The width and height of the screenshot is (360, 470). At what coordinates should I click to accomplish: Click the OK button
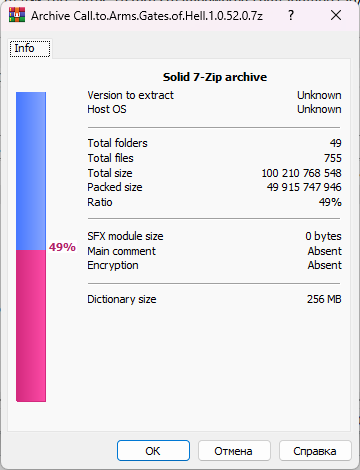[x=153, y=451]
